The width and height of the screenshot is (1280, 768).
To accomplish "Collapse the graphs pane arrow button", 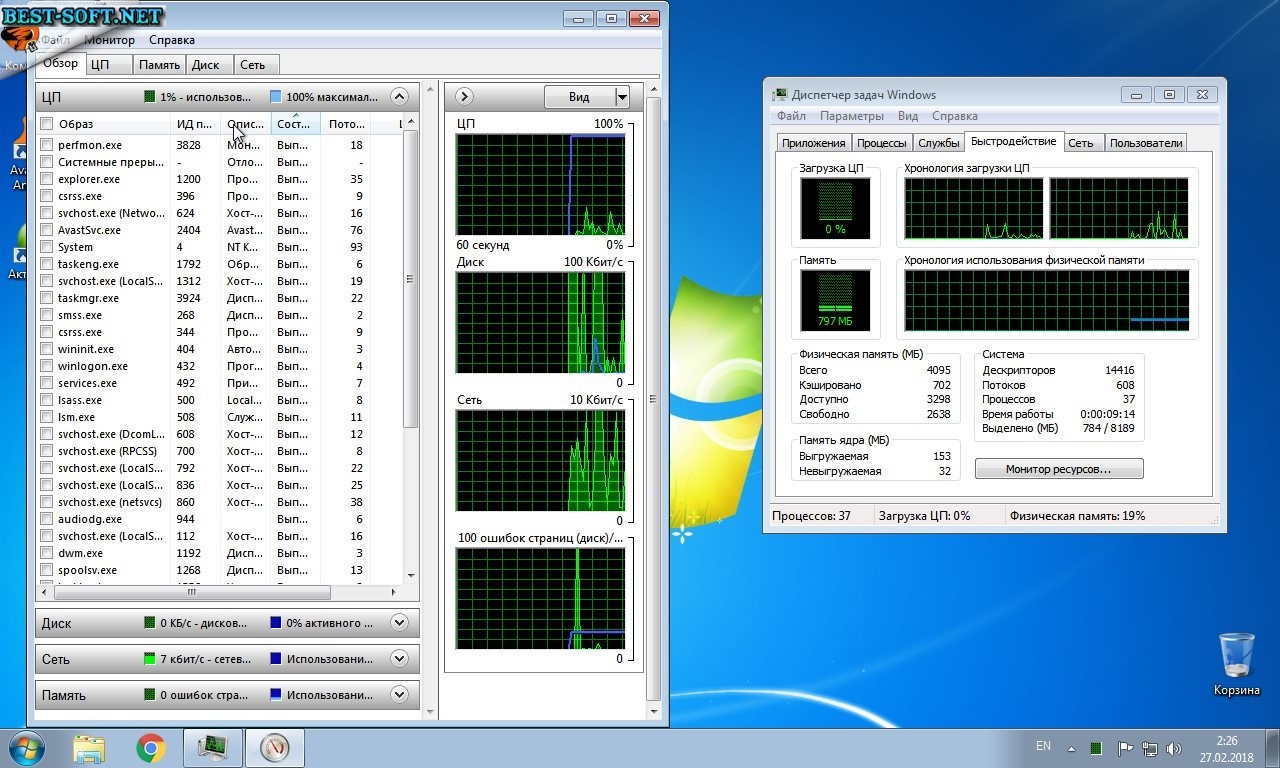I will (464, 97).
